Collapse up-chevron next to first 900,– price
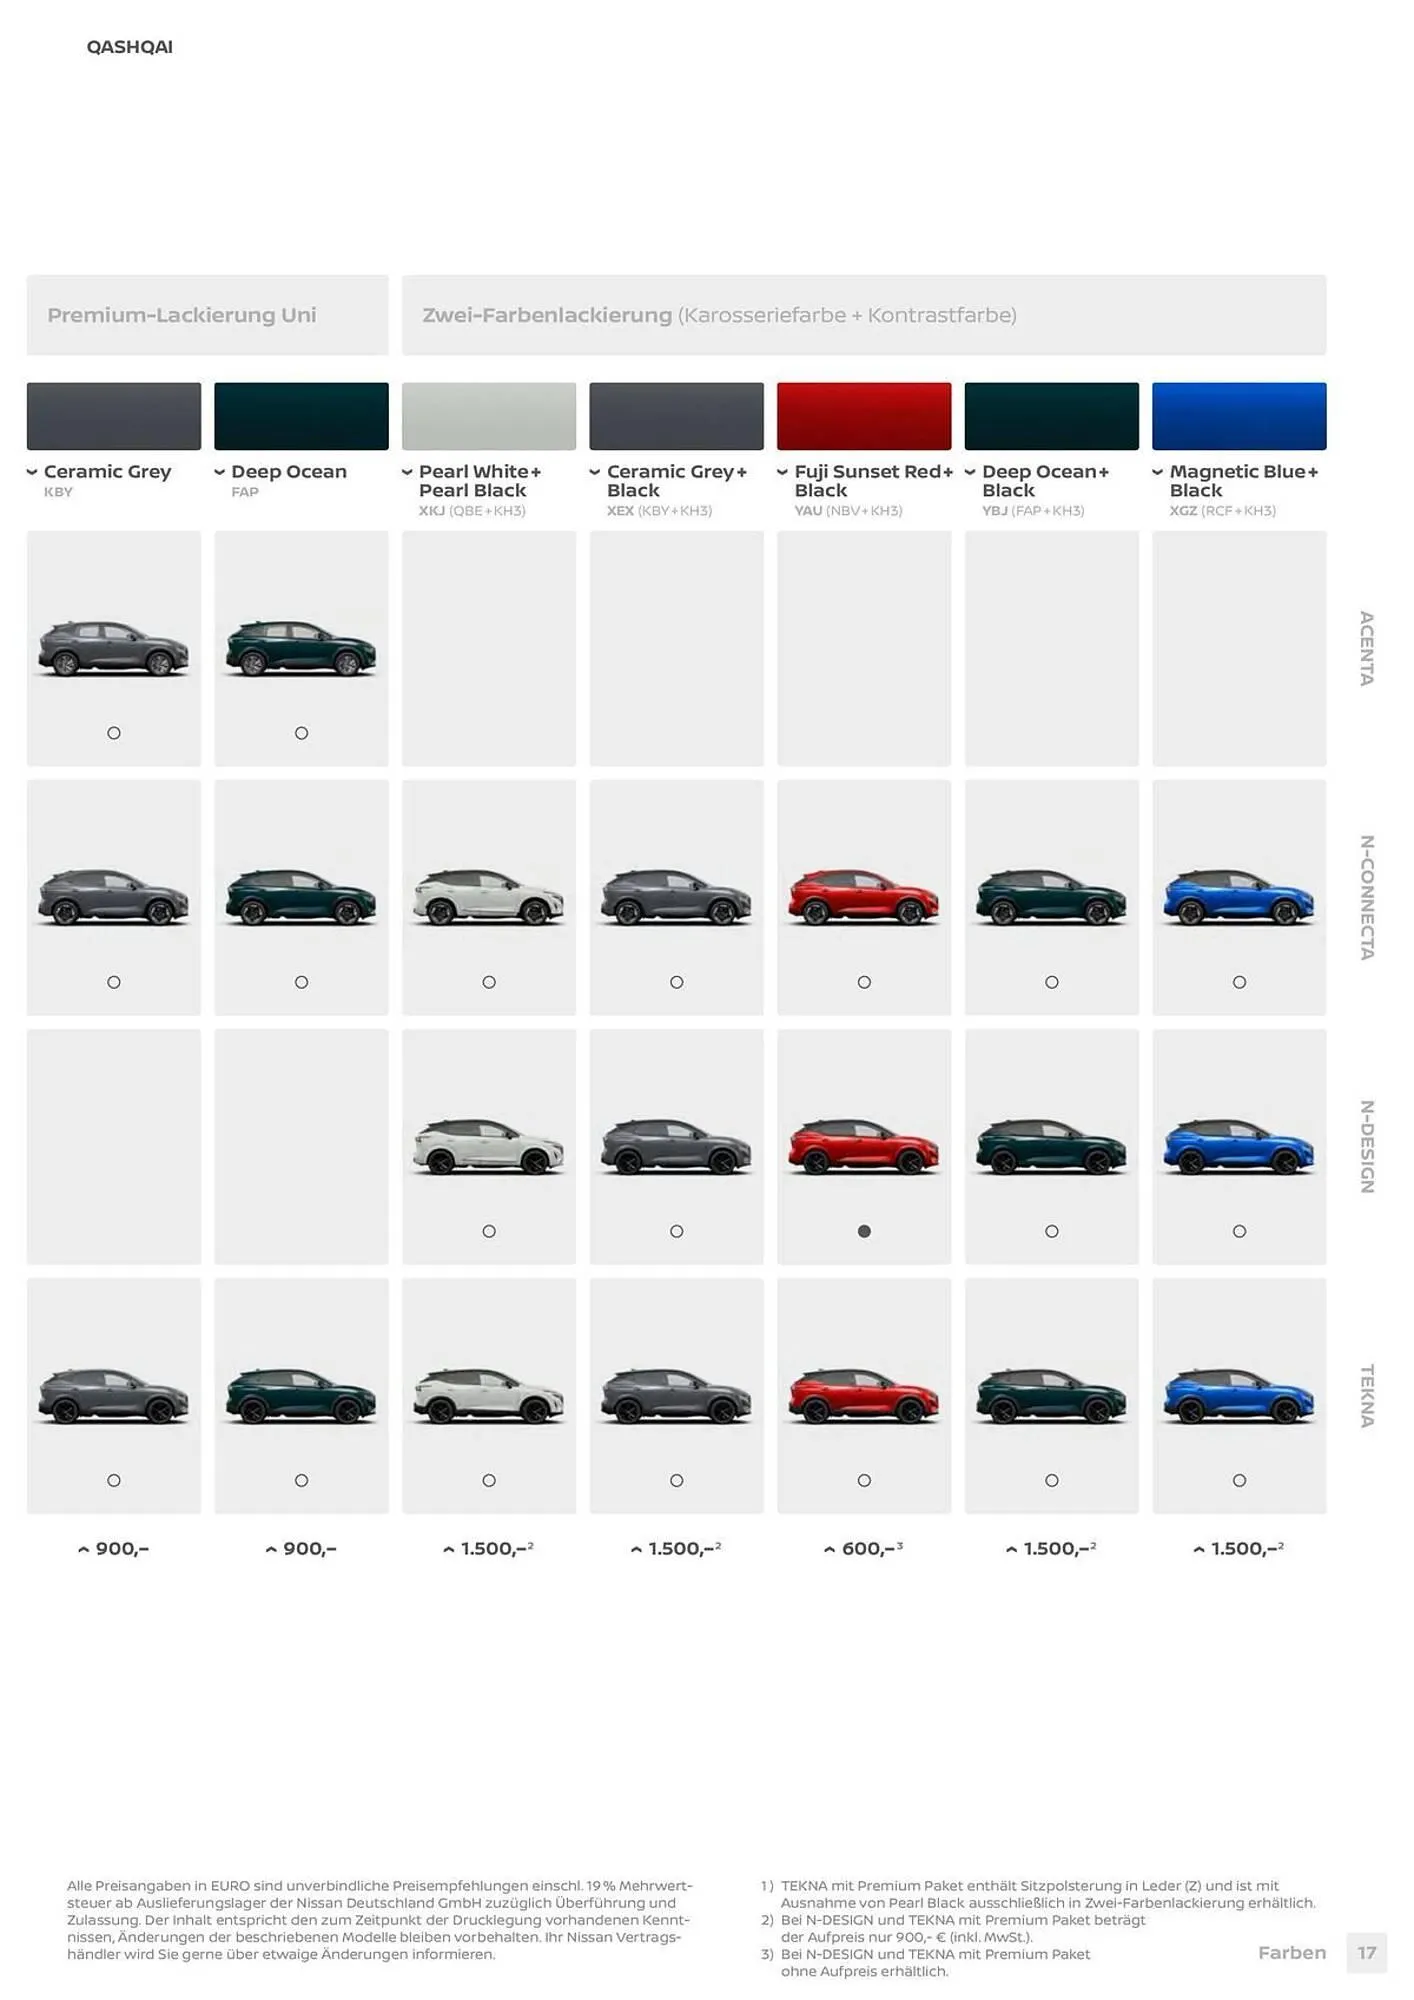This screenshot has width=1414, height=2000. (83, 1550)
